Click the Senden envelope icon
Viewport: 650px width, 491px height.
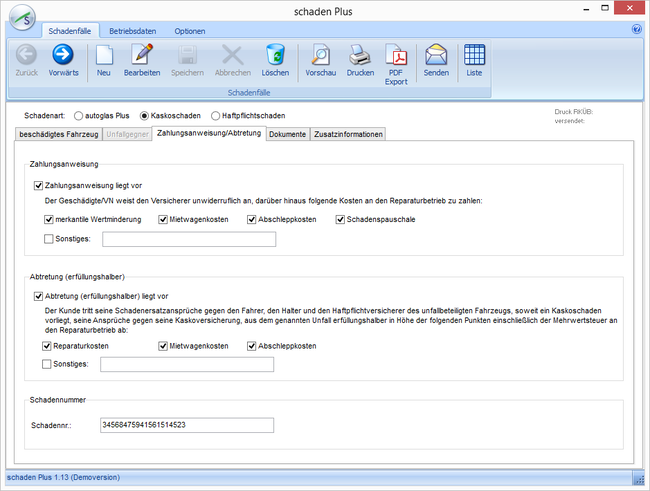436,55
